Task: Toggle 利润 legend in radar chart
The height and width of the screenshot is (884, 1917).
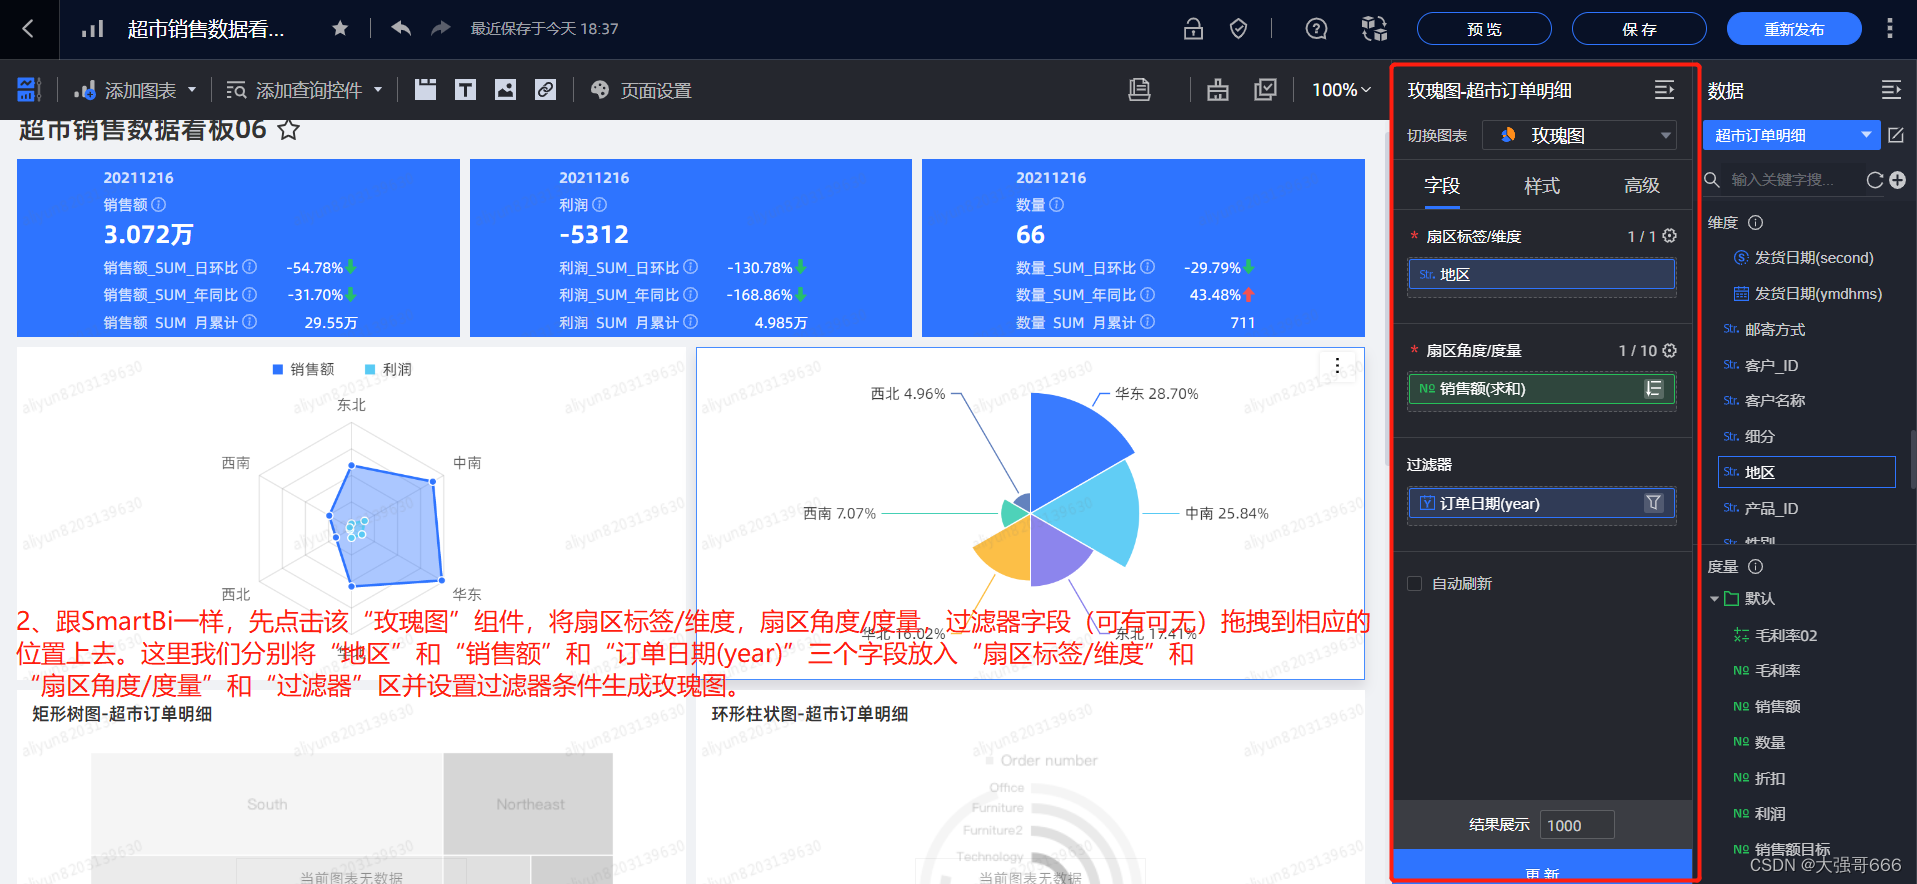Action: 389,369
